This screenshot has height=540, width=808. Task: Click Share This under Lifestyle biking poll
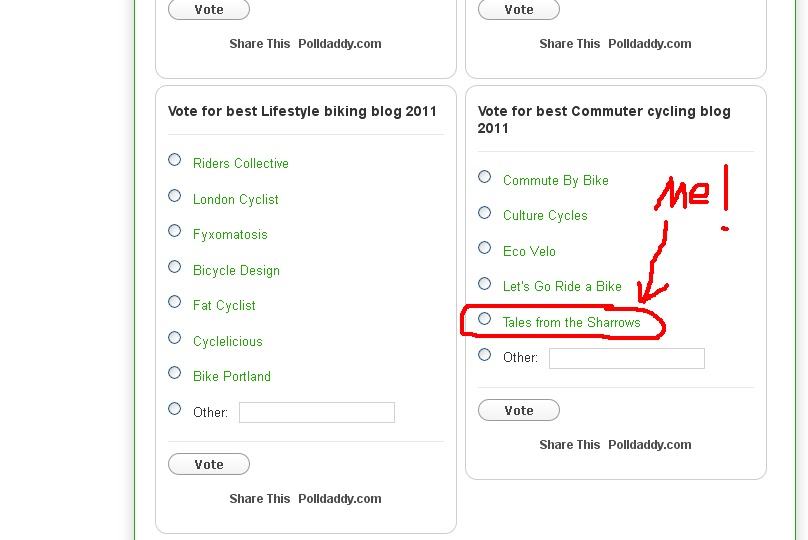[260, 498]
